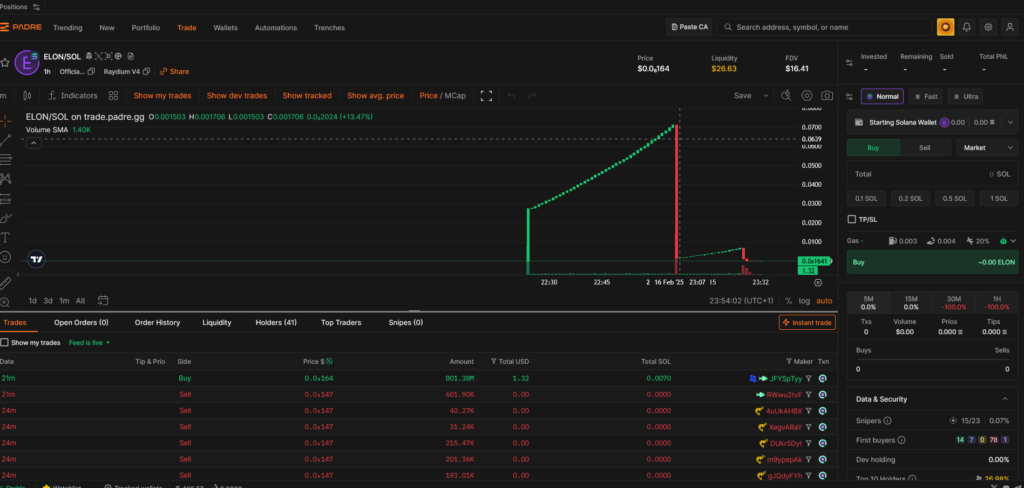Toggle Show avg. price line
The image size is (1024, 488).
click(x=376, y=95)
